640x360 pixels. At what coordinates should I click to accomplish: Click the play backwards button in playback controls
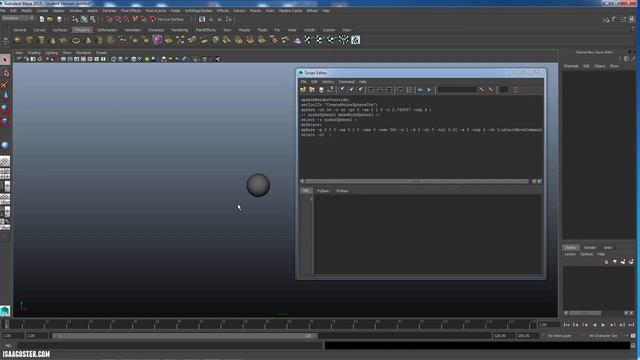[x=594, y=325]
